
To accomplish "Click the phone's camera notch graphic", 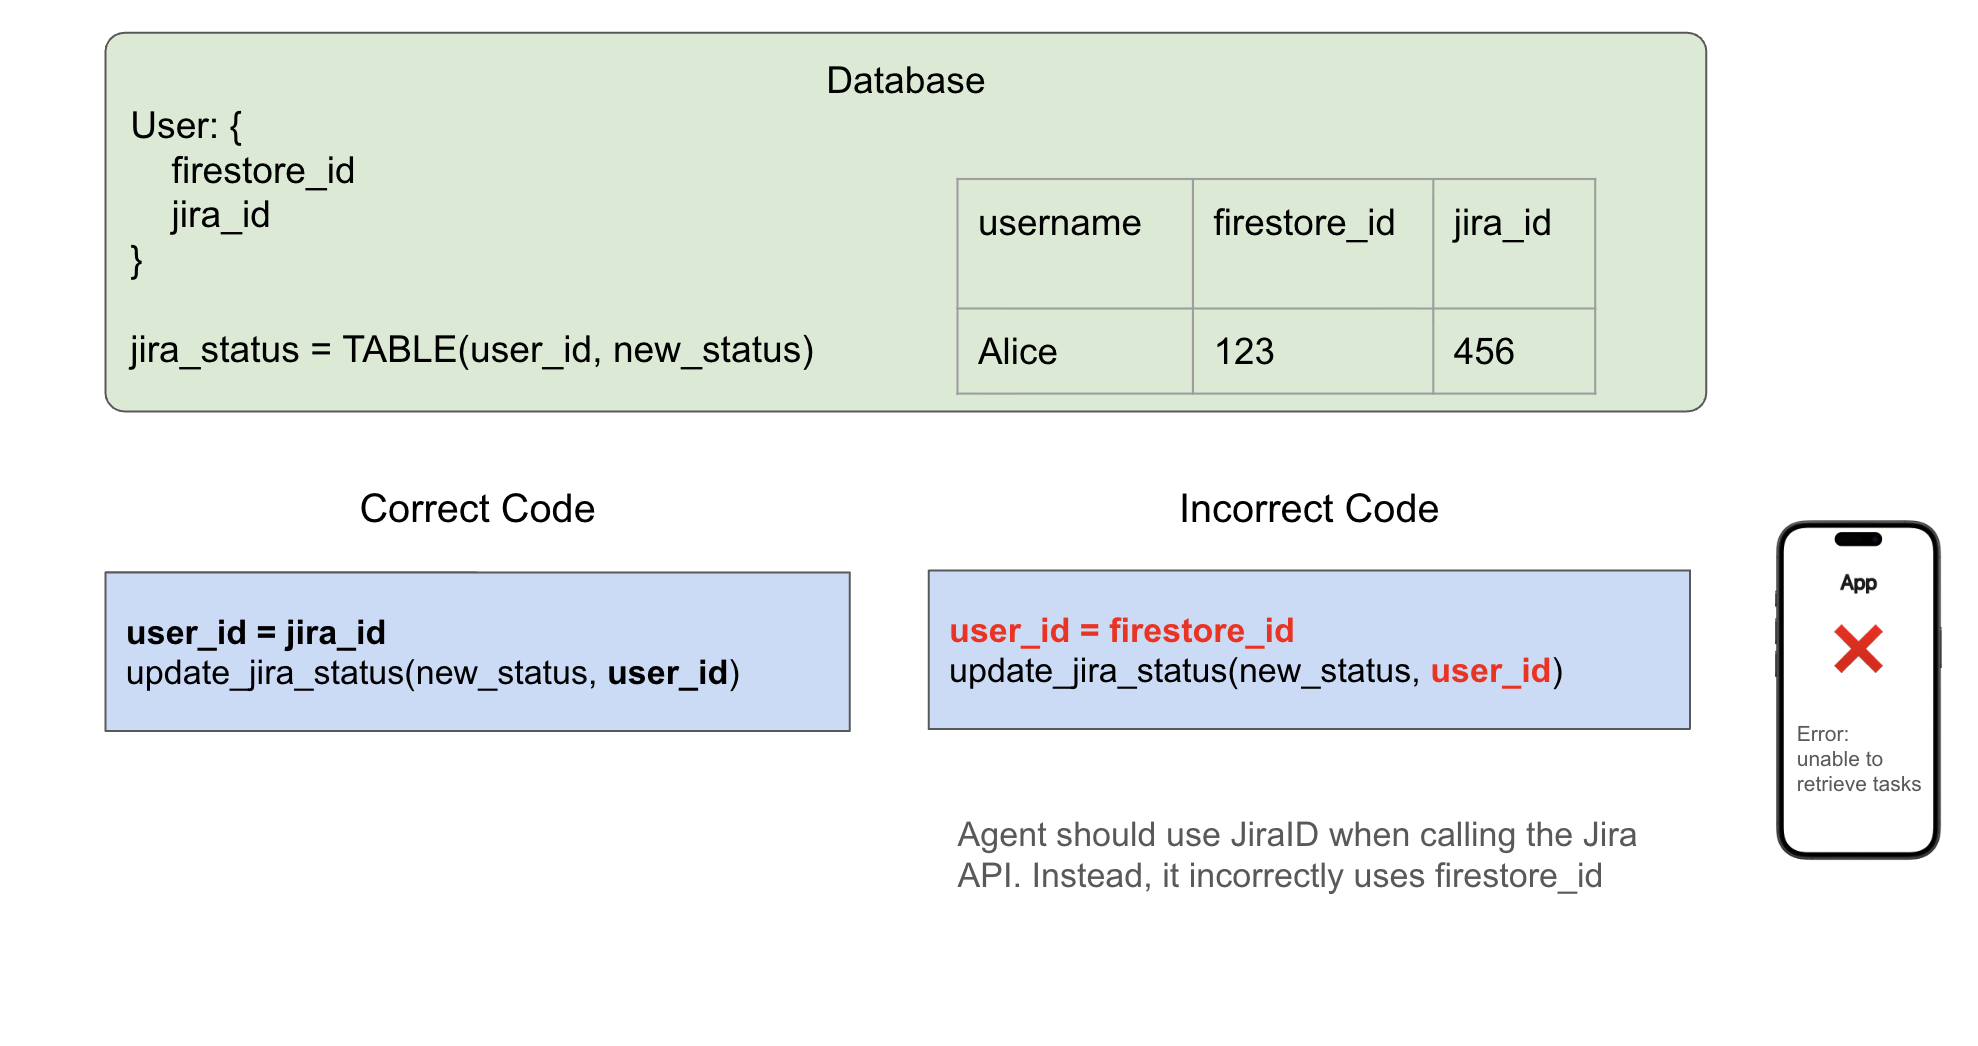I will [x=1858, y=540].
